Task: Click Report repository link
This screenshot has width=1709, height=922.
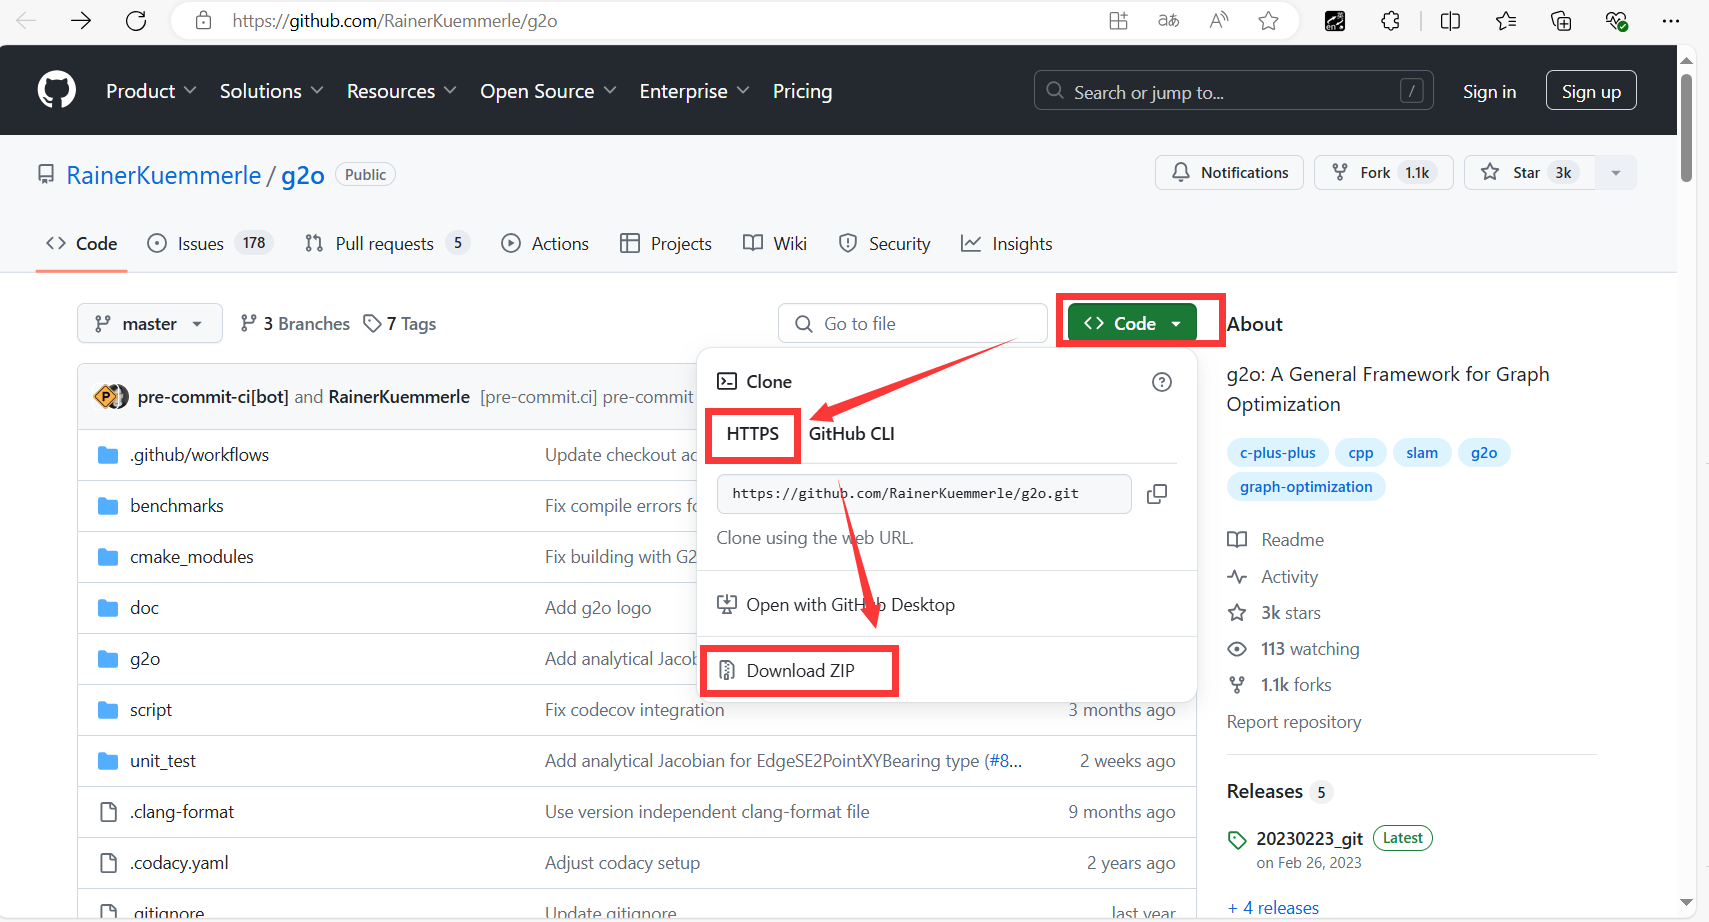Action: point(1294,722)
